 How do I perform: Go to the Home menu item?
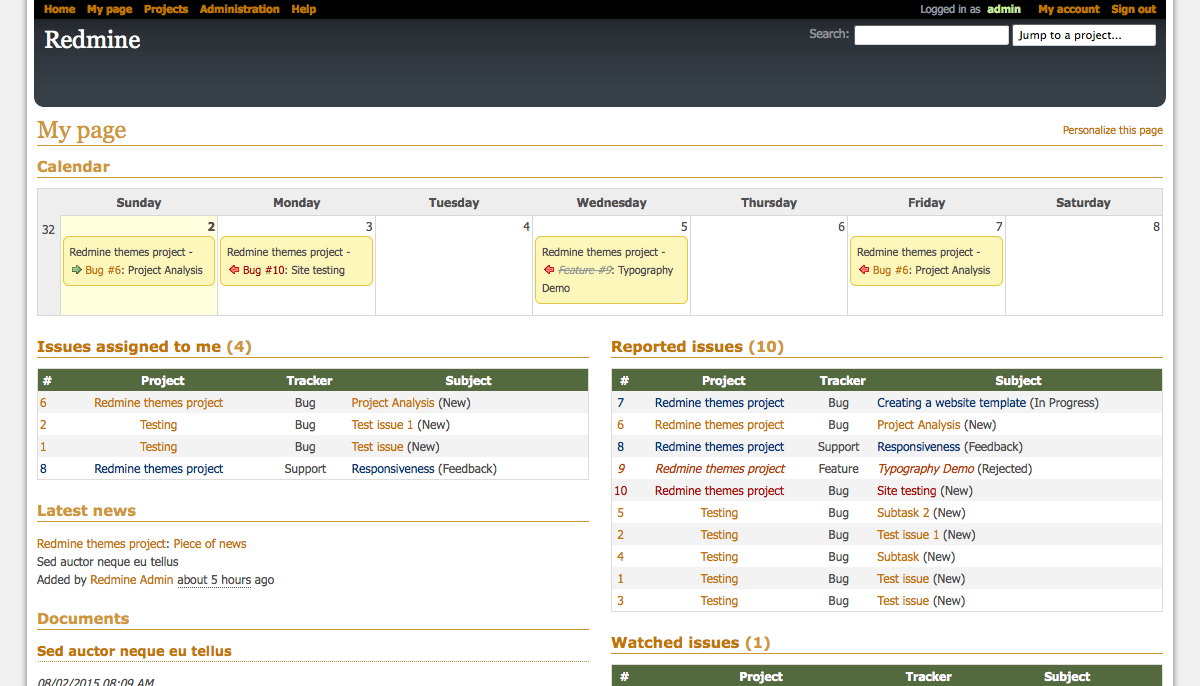60,9
